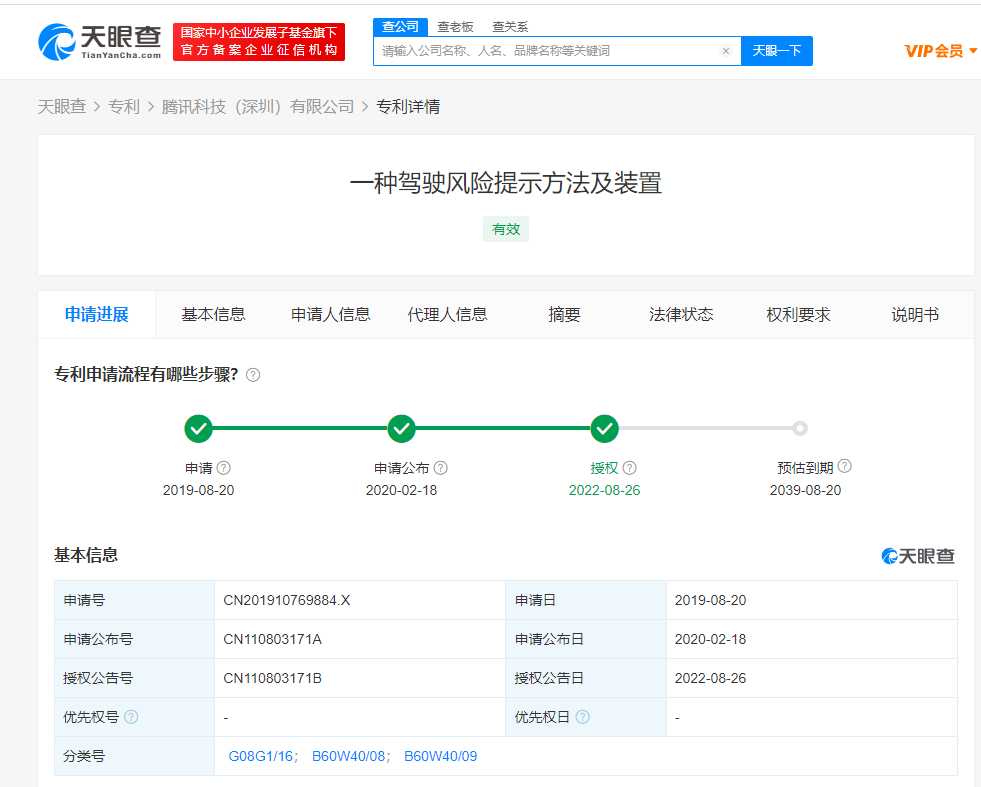Click the help icon next to 申请 step
This screenshot has width=981, height=787.
223,468
